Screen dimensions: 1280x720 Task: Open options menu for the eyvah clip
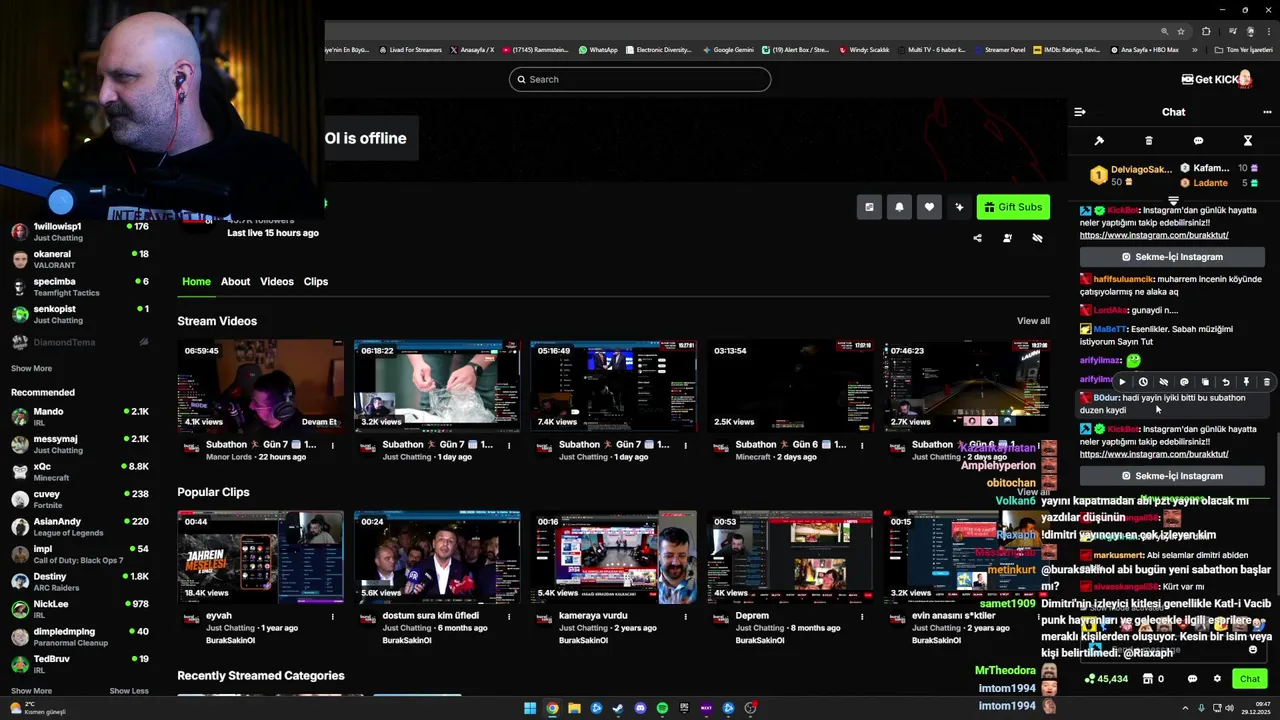click(333, 616)
